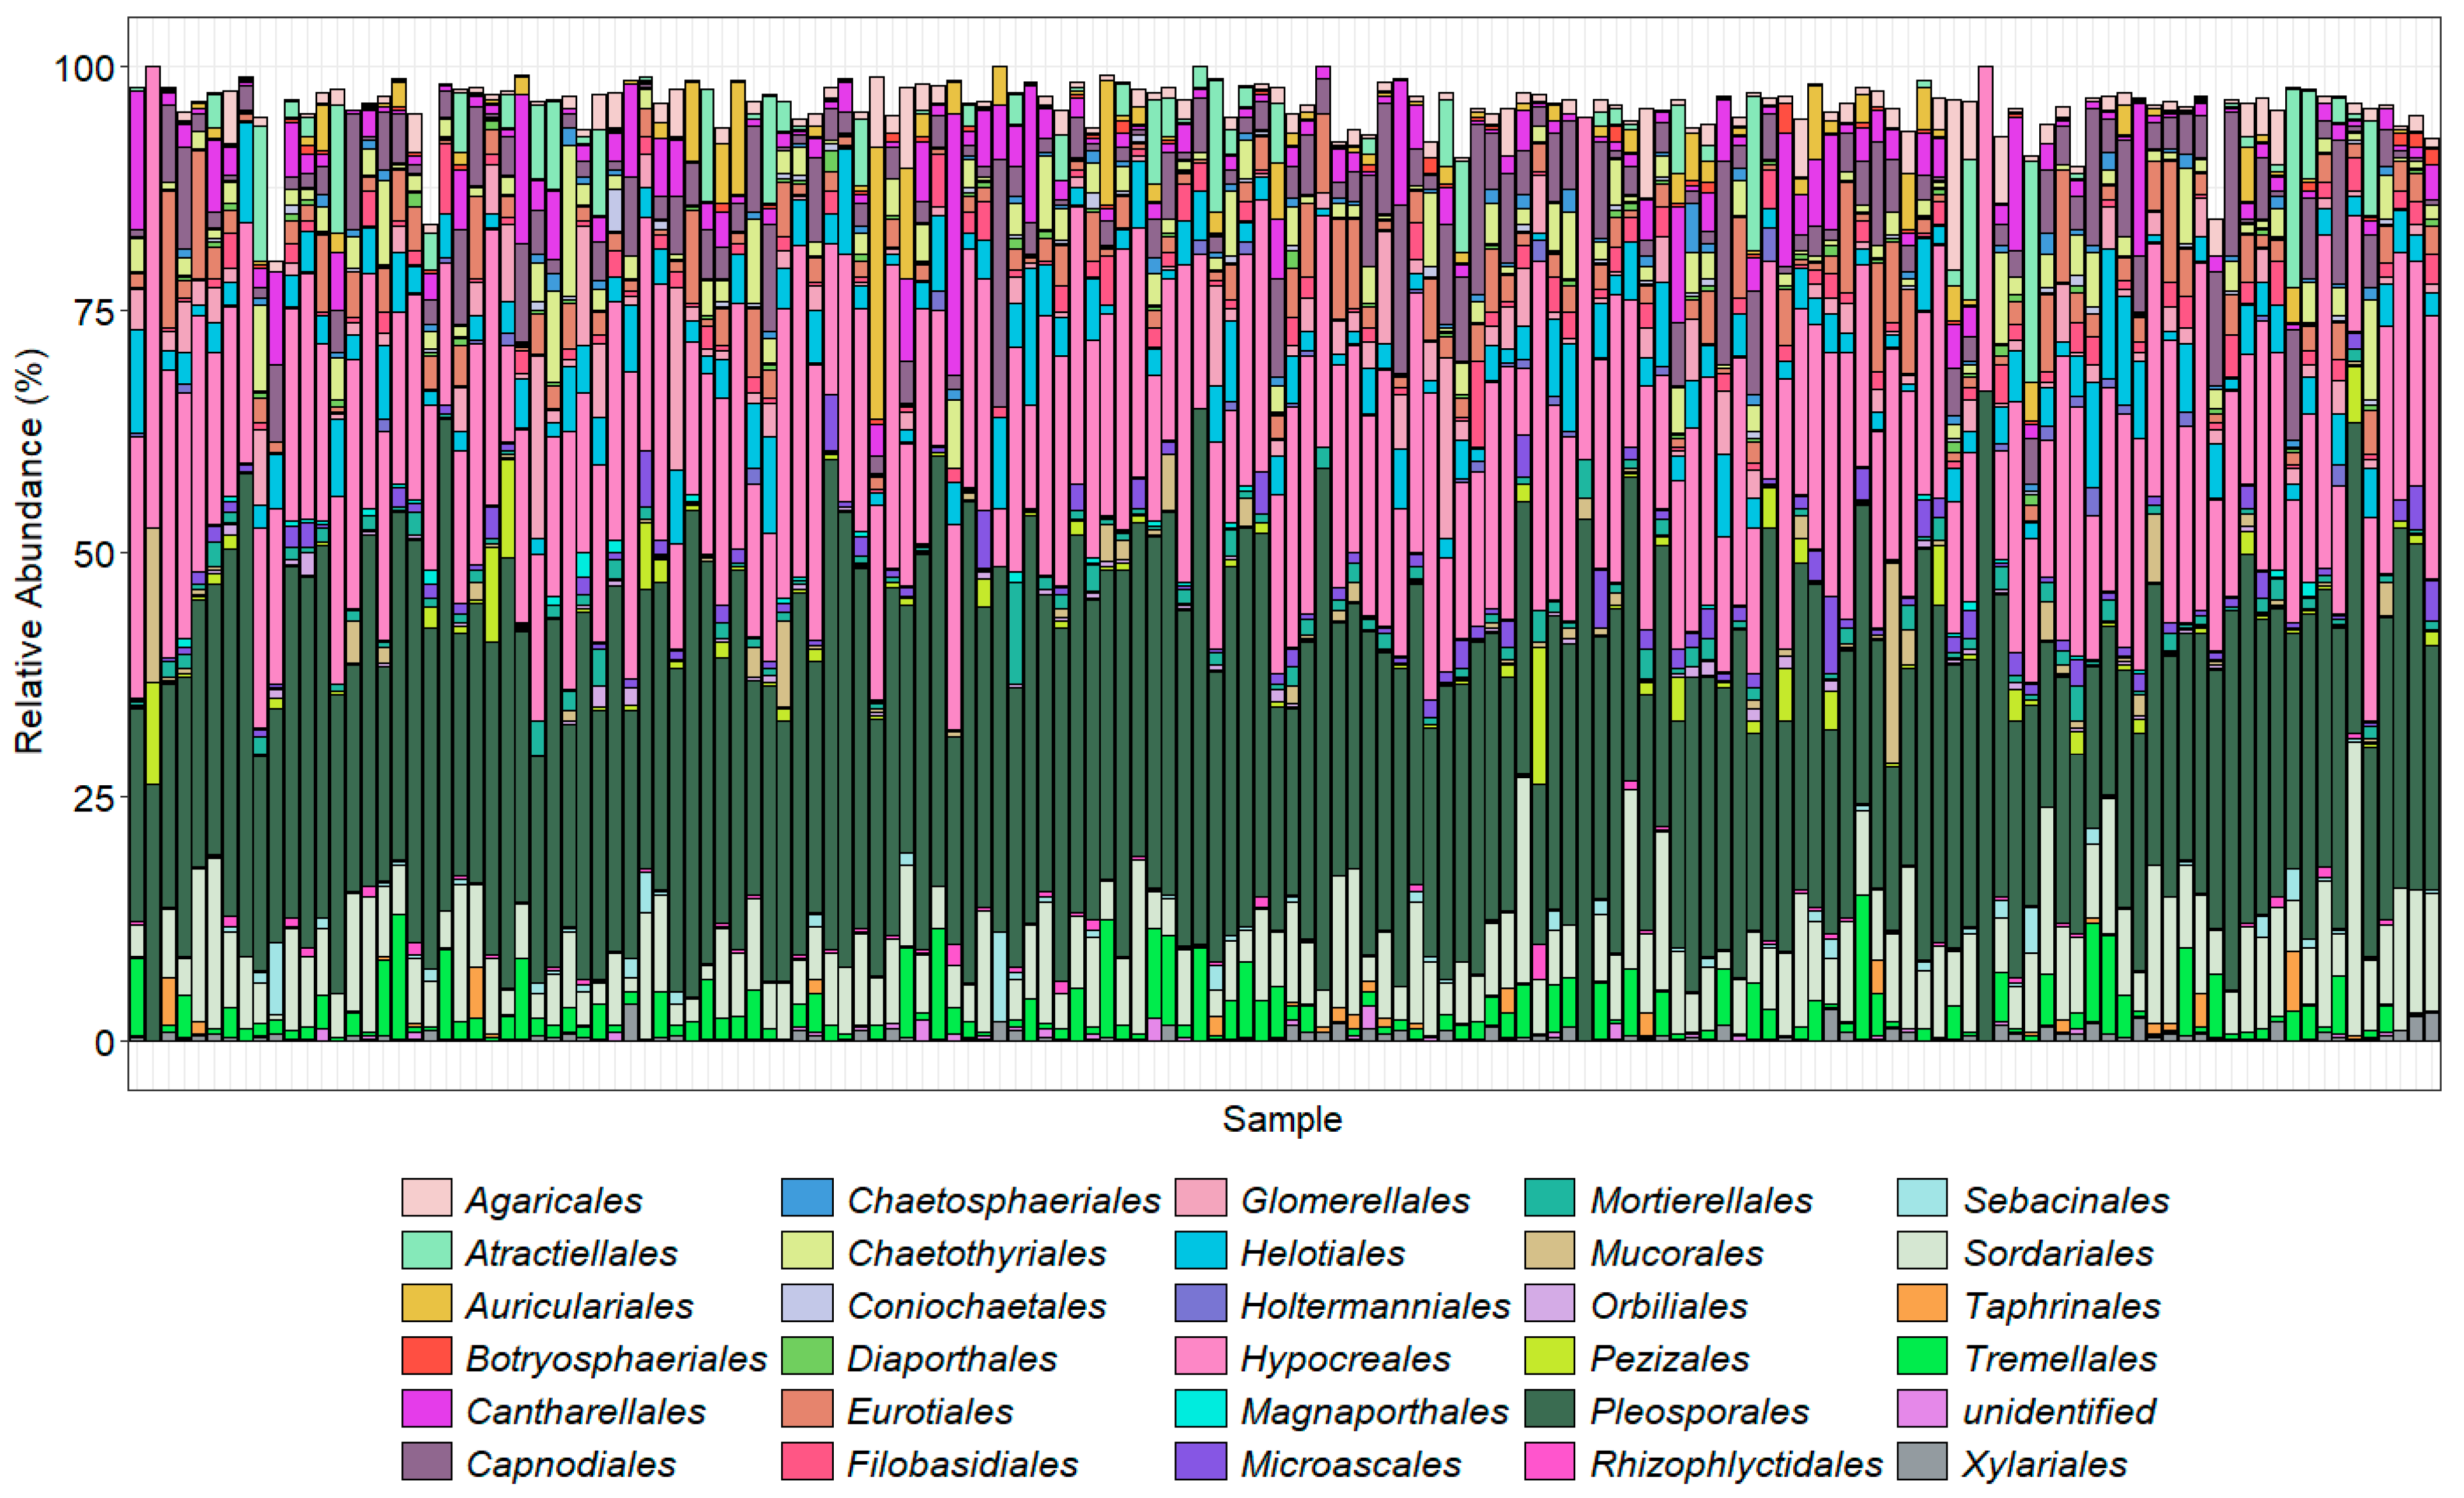Select the Cantharellales magenta legend swatch

pos(427,1408)
